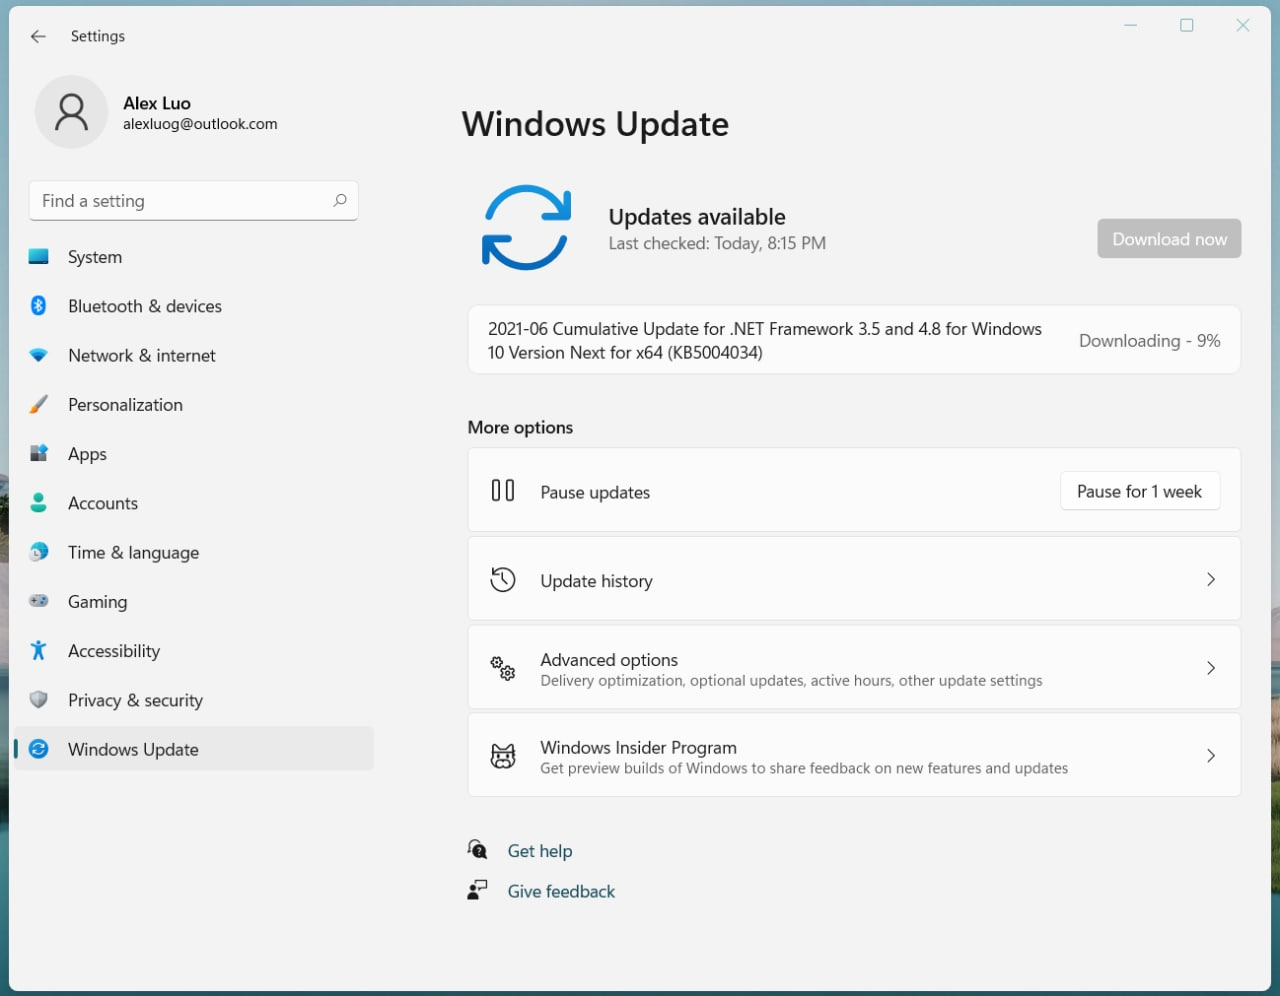The image size is (1280, 996).
Task: Click the Personalization paintbrush icon
Action: (39, 405)
